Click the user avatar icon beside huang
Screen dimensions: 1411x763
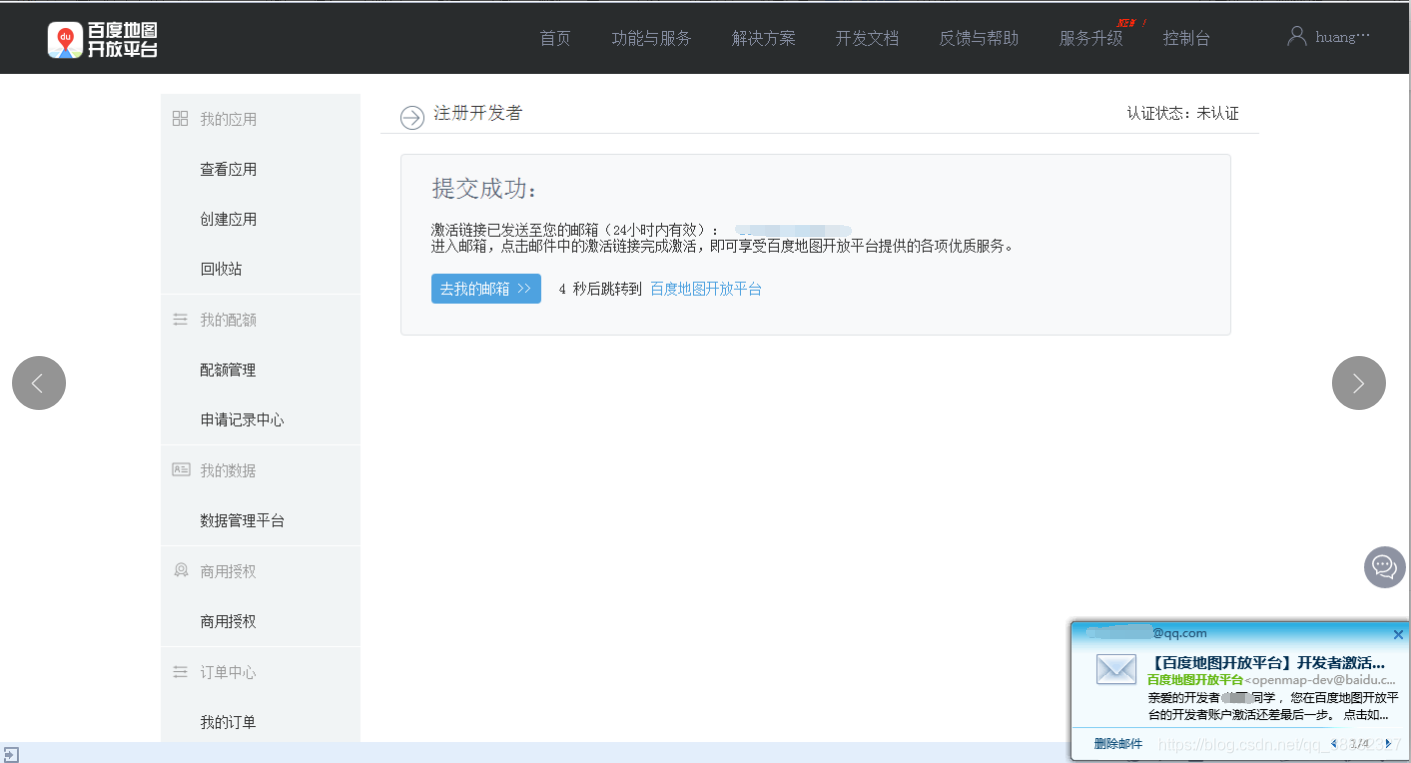coord(1297,36)
